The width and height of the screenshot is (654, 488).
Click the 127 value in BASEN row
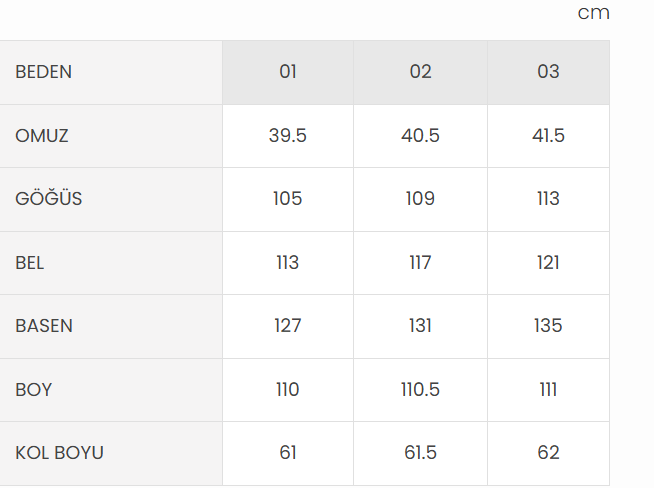coord(288,326)
